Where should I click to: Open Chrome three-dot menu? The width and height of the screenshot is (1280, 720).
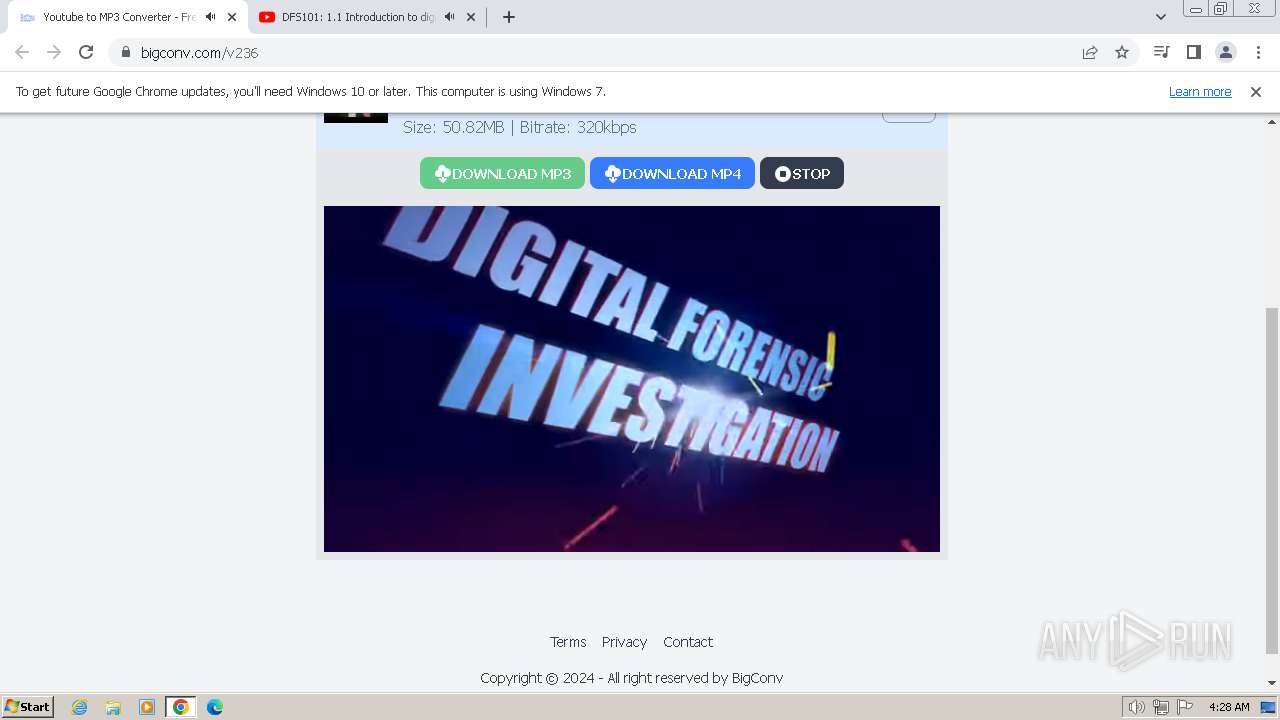[x=1257, y=52]
